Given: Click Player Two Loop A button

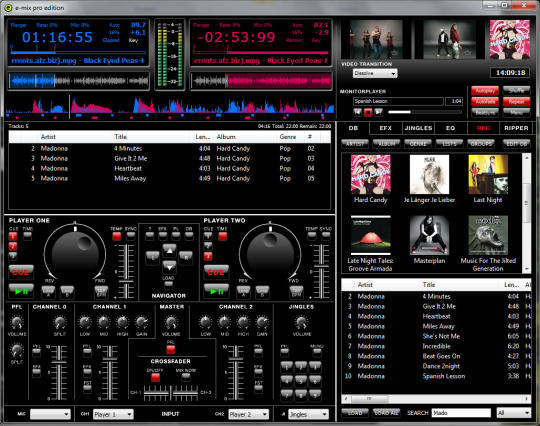Looking at the screenshot, I should click(243, 292).
